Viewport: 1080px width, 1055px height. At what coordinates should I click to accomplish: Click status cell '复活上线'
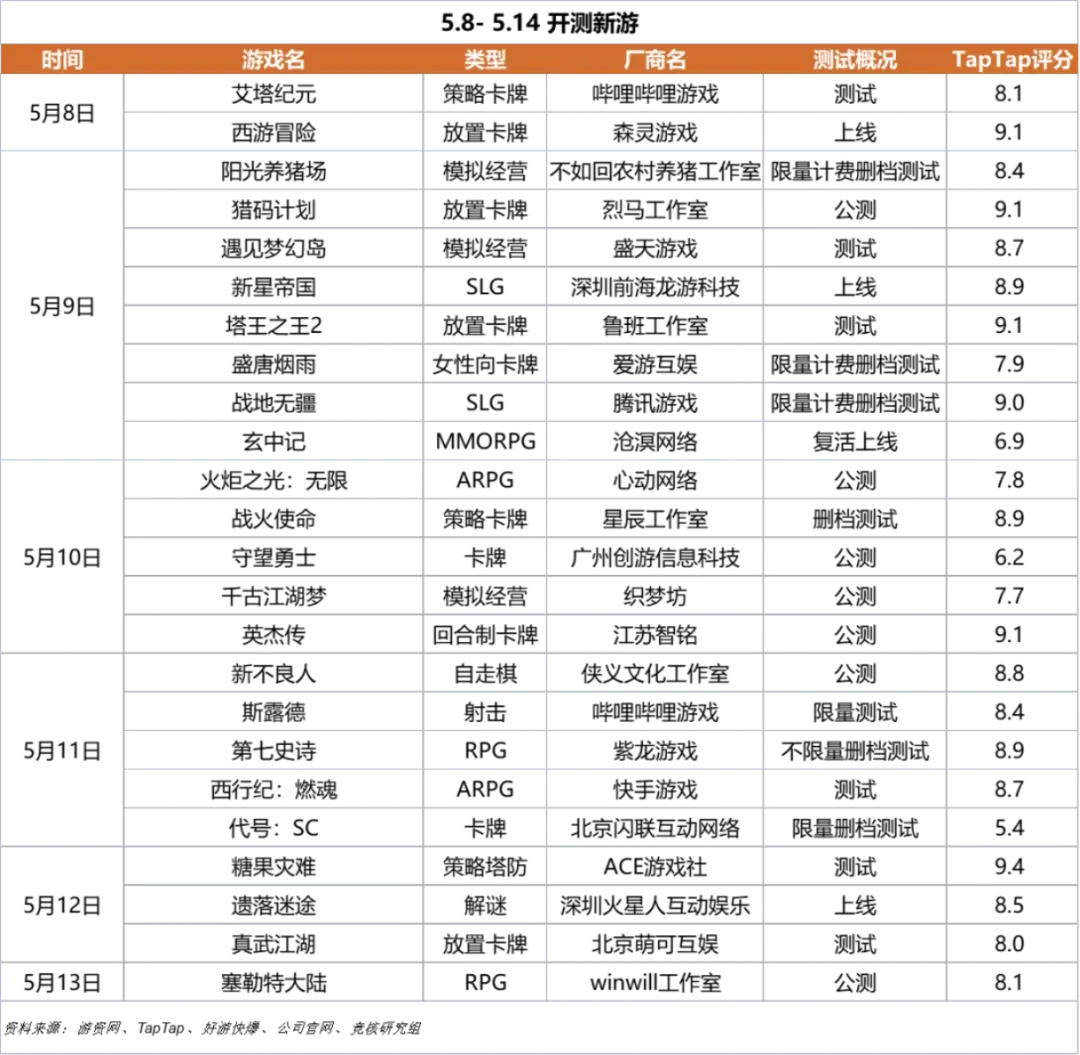coord(855,441)
